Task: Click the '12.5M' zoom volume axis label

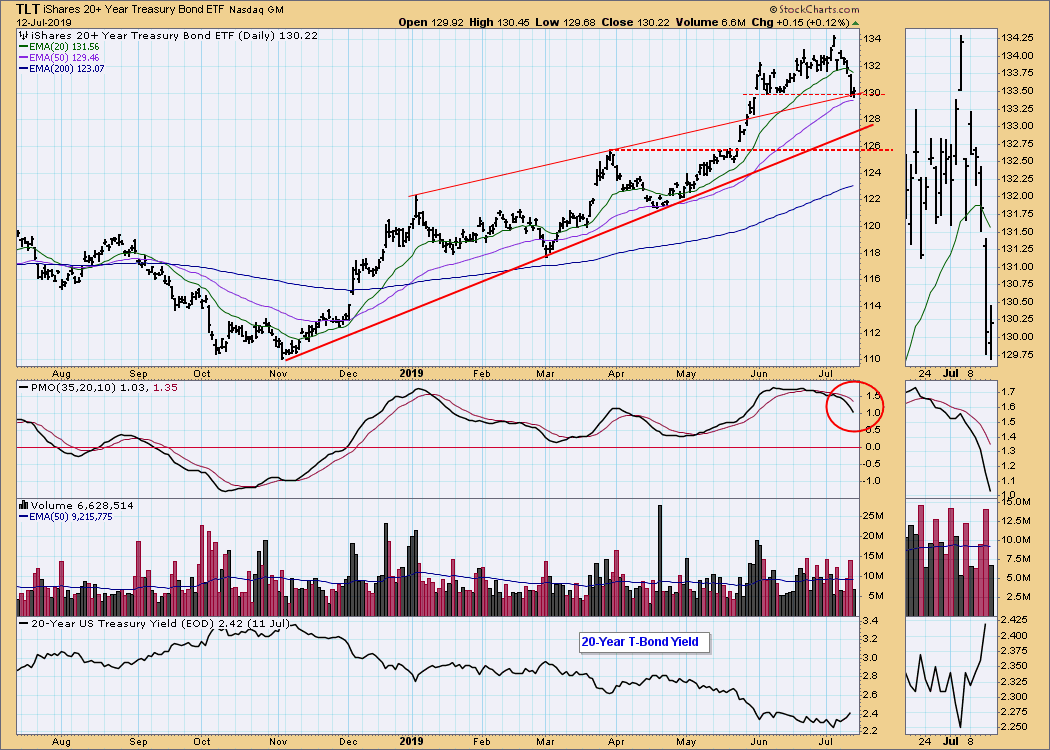Action: coord(1015,520)
